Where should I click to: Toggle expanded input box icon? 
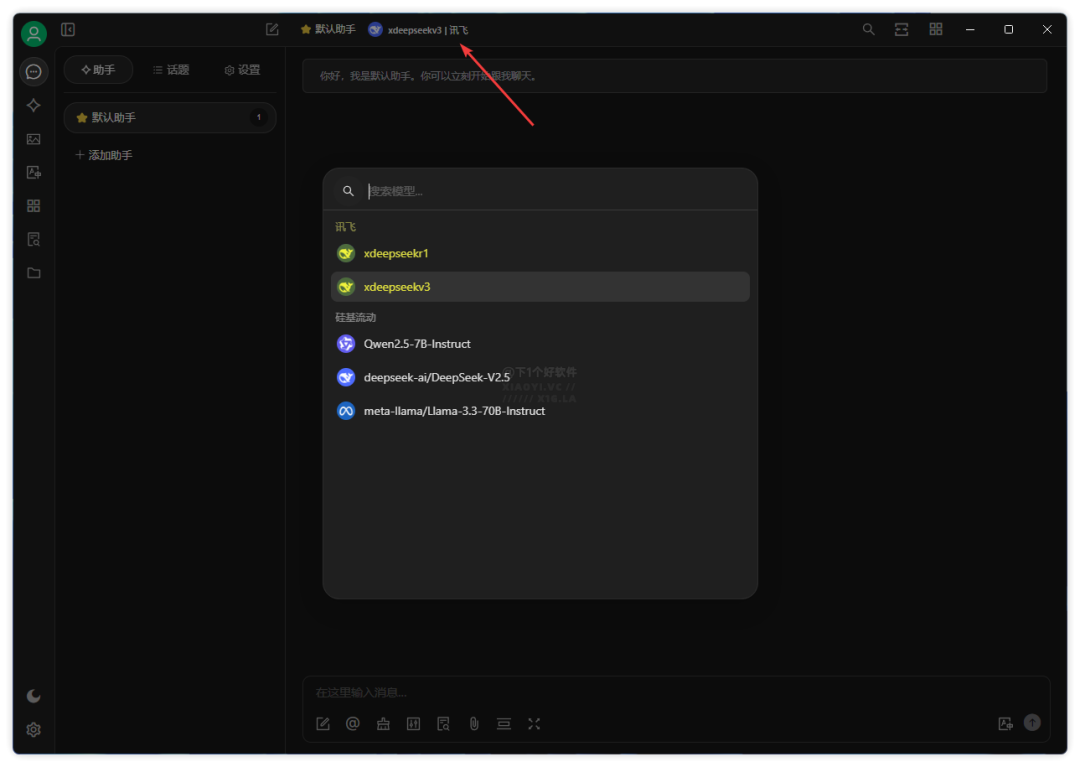(534, 724)
